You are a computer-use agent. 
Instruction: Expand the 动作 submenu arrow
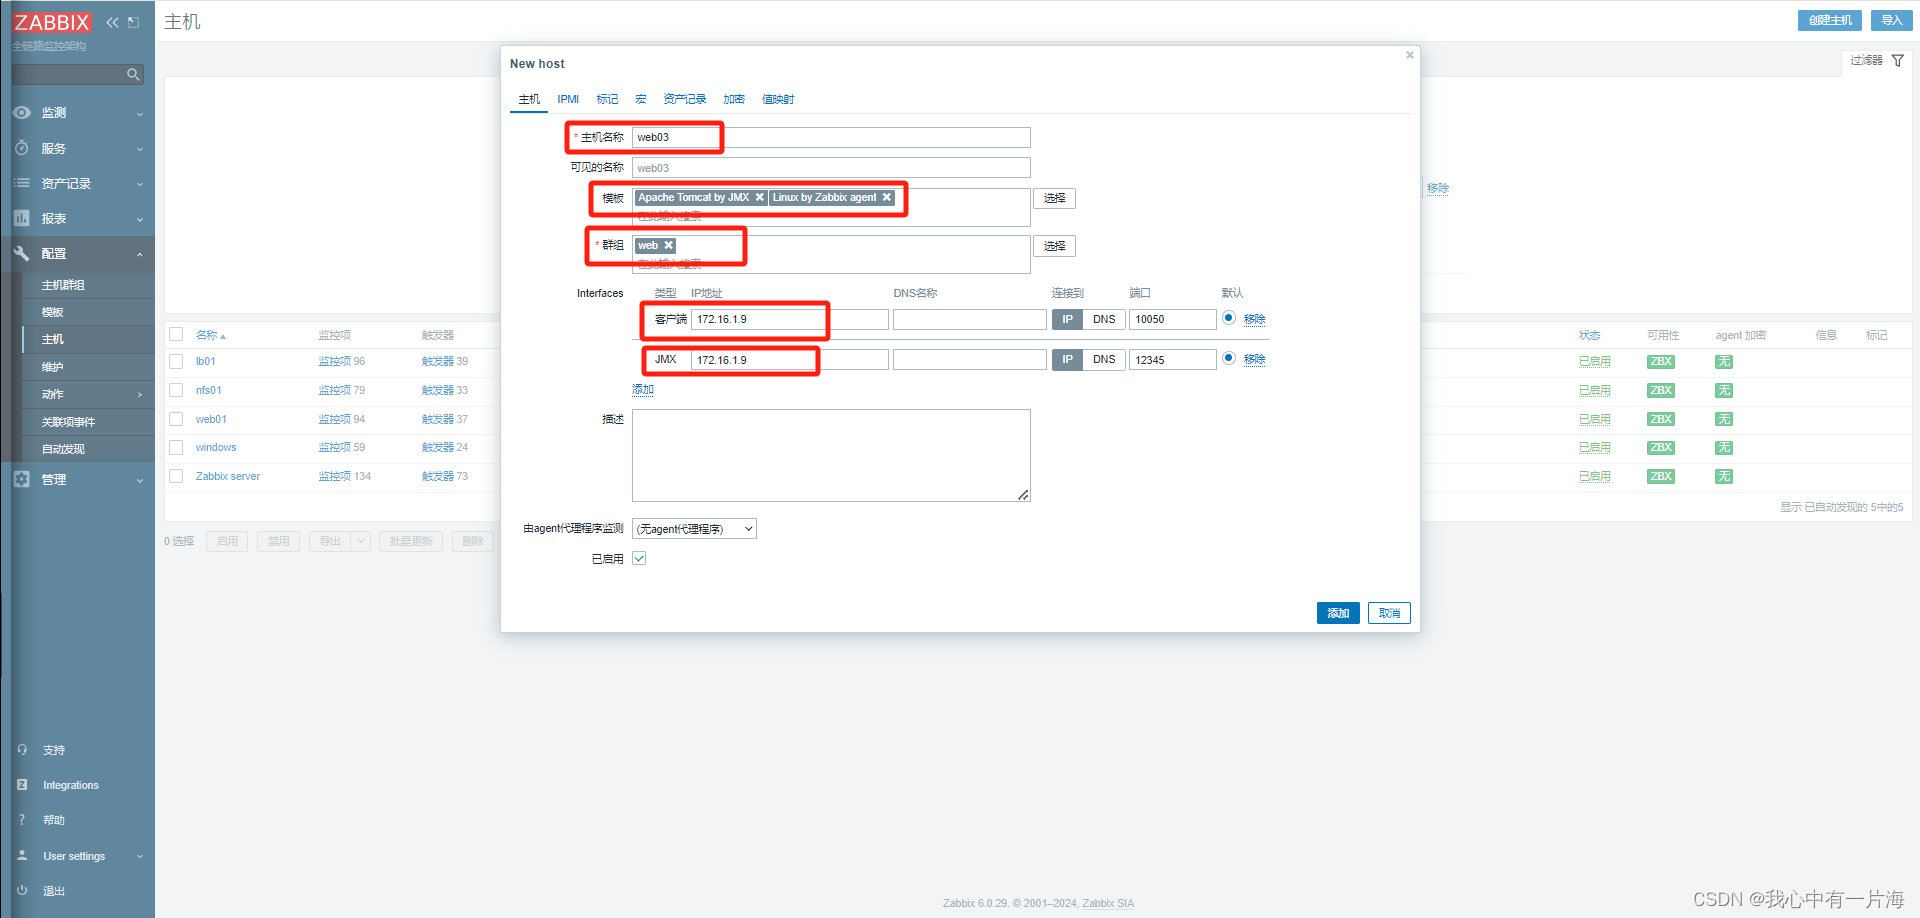point(140,395)
